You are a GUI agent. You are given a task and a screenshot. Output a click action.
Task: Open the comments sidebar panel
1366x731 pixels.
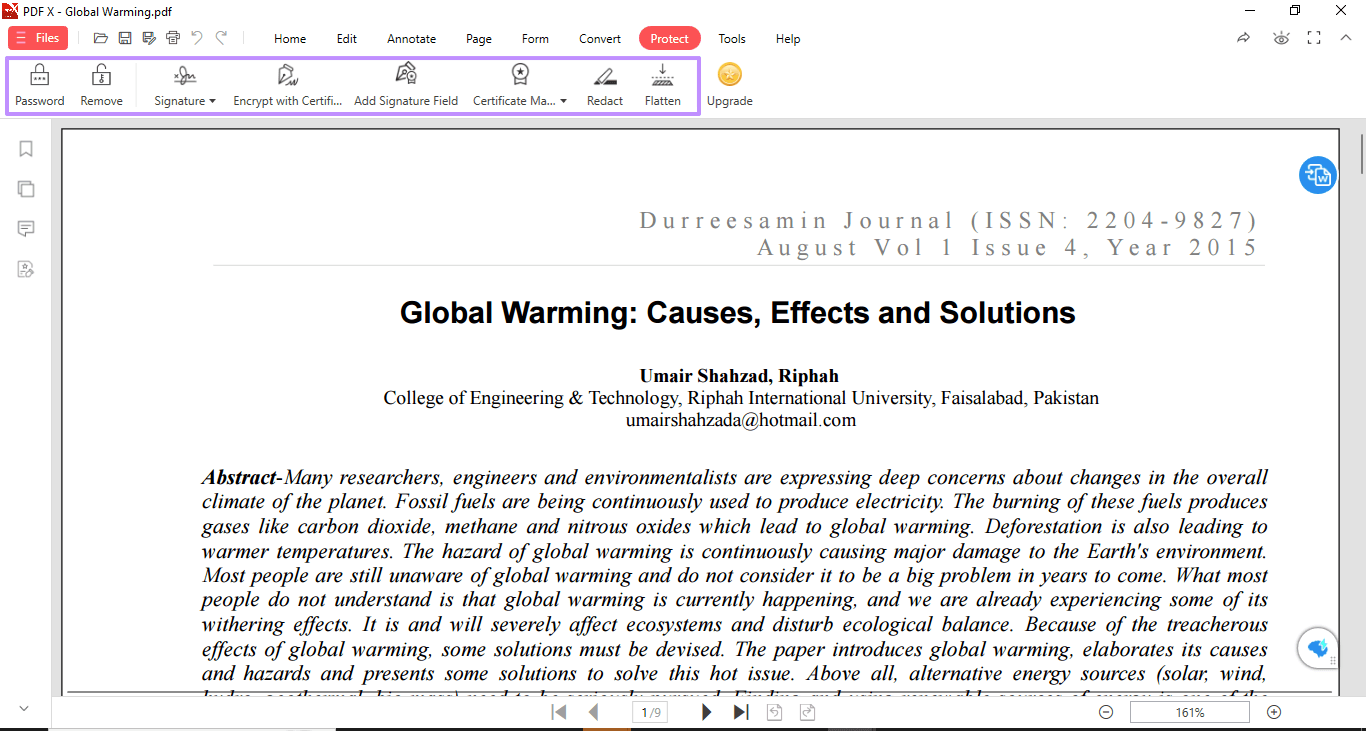coord(26,229)
